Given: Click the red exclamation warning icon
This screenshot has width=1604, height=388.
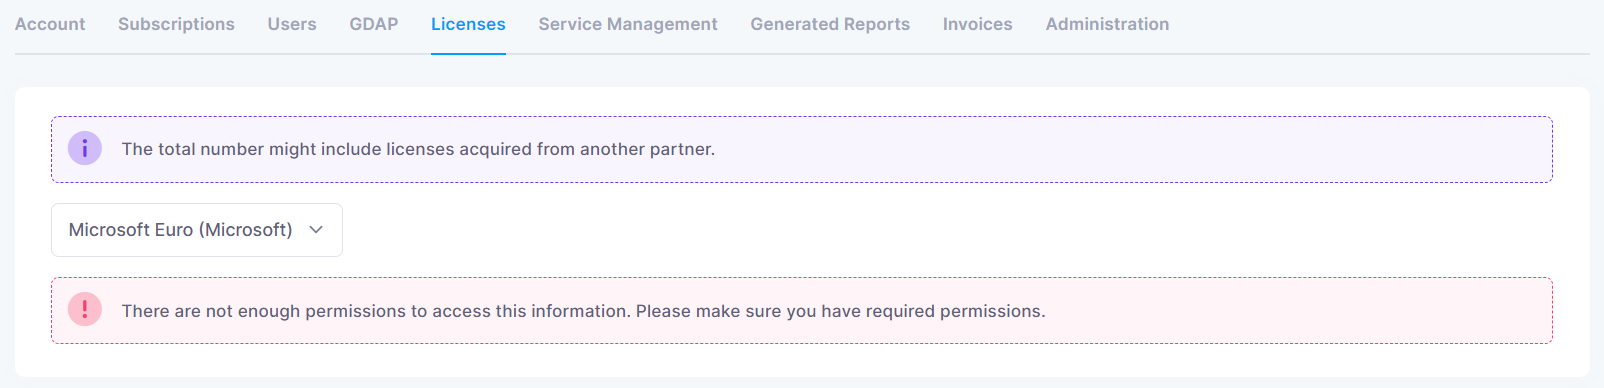Looking at the screenshot, I should click(85, 309).
